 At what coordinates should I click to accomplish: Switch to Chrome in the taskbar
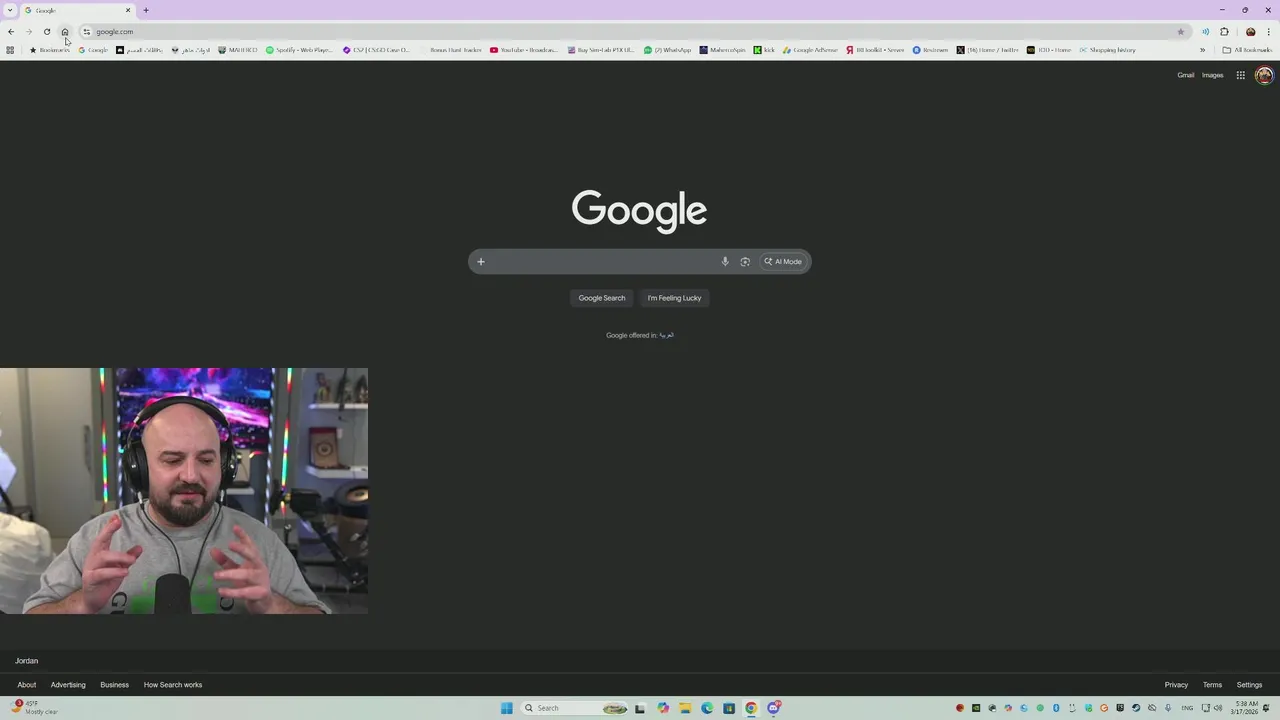coord(751,708)
